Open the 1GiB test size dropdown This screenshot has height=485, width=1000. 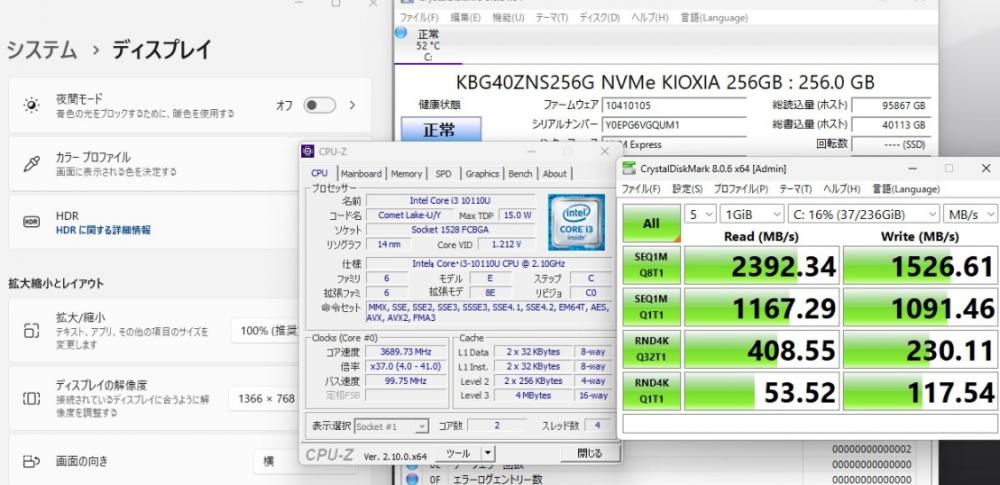[x=752, y=214]
